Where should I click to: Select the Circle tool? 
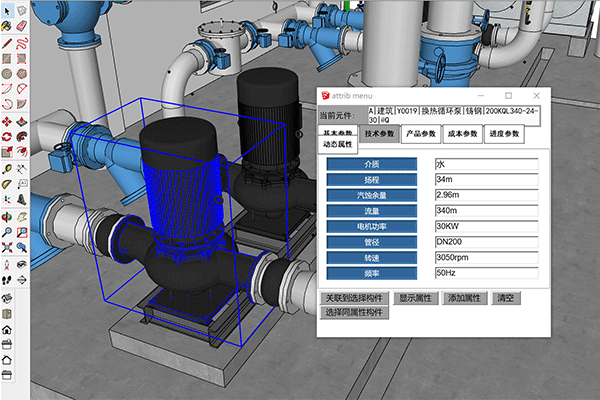coord(7,73)
